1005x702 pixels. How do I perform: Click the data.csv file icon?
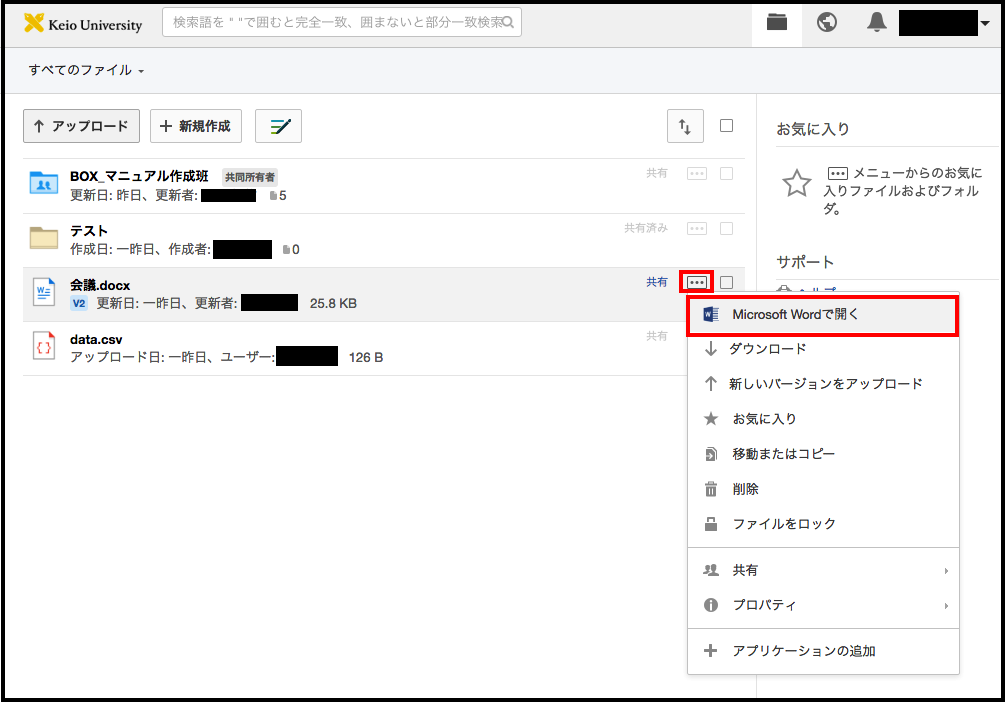pyautogui.click(x=44, y=347)
